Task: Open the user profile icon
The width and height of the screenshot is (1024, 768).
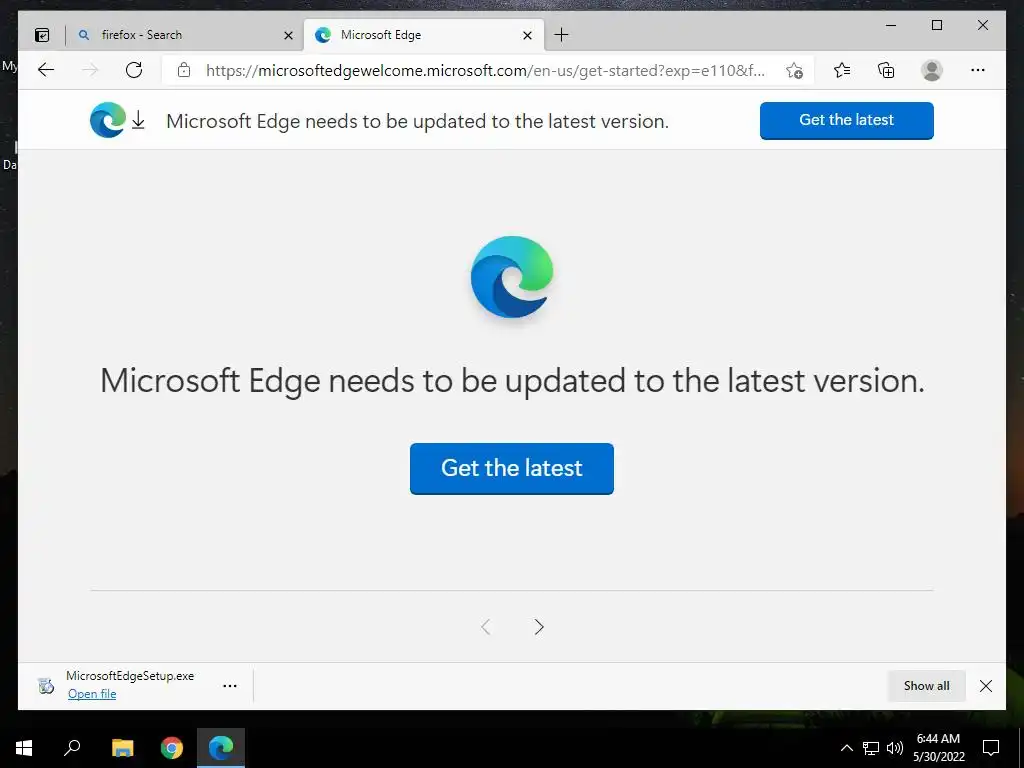Action: (x=932, y=70)
